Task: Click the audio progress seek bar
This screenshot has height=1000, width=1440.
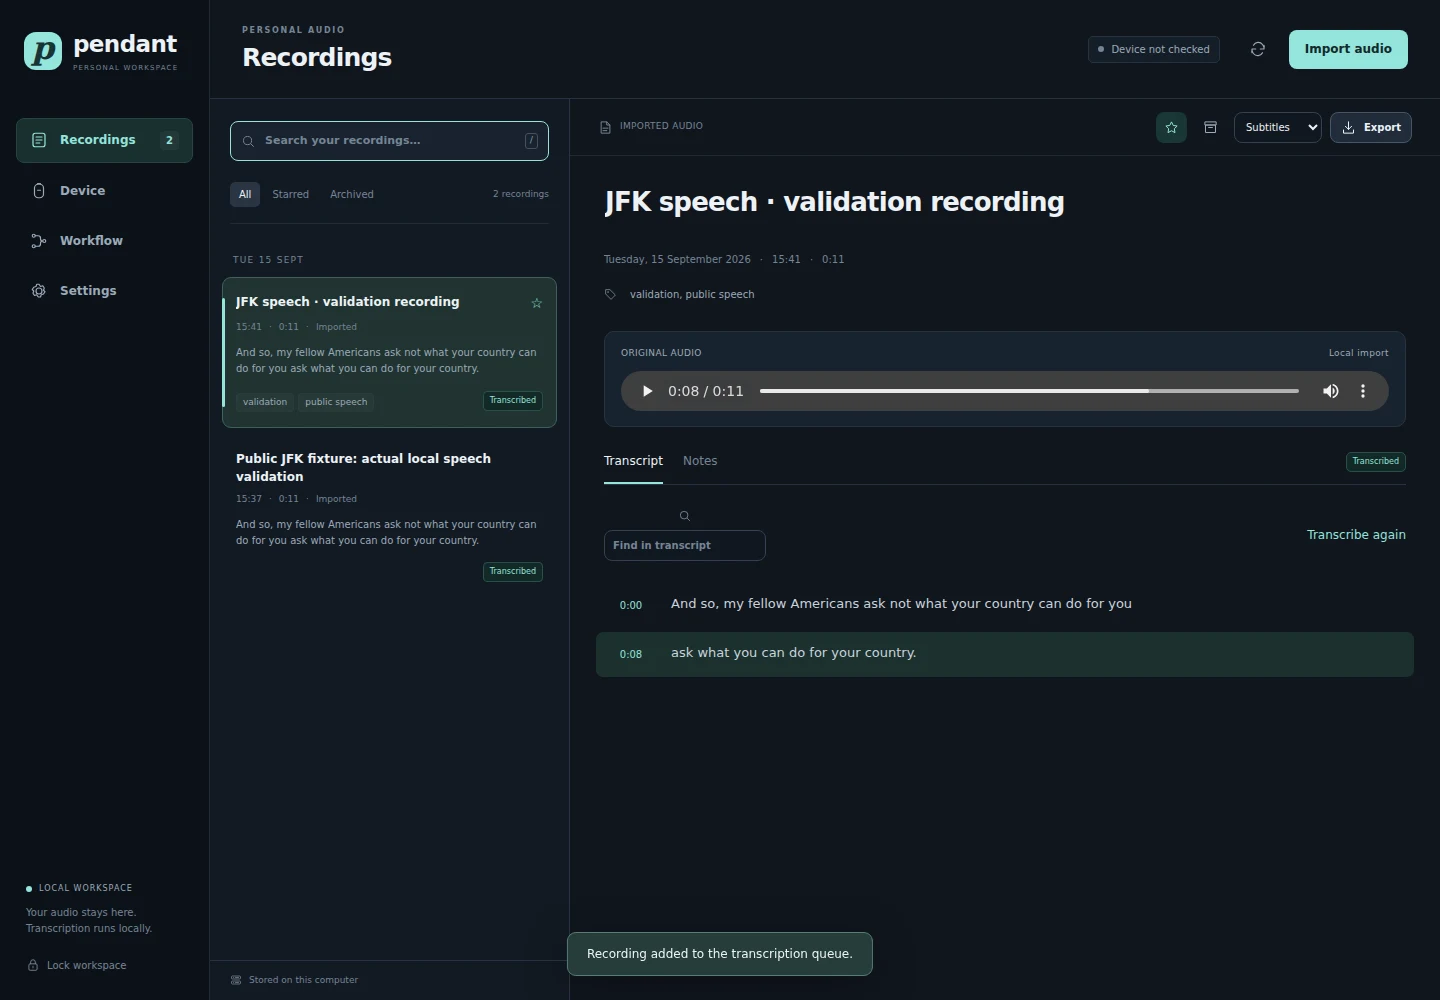Action: click(x=1029, y=391)
